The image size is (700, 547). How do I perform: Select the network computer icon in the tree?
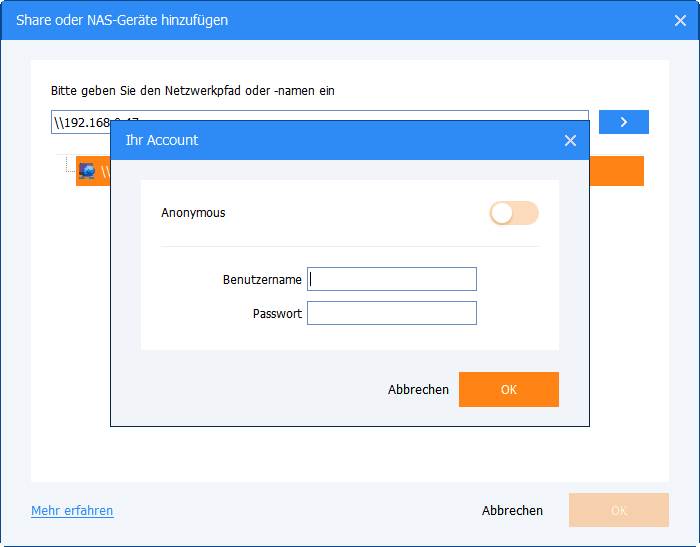pyautogui.click(x=87, y=171)
